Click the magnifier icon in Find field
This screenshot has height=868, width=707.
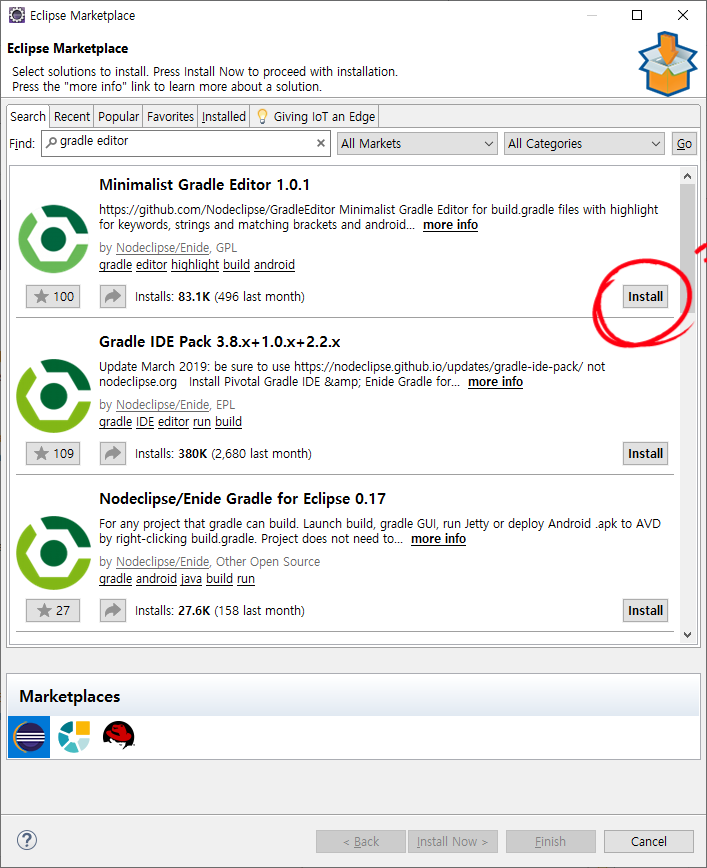click(51, 142)
